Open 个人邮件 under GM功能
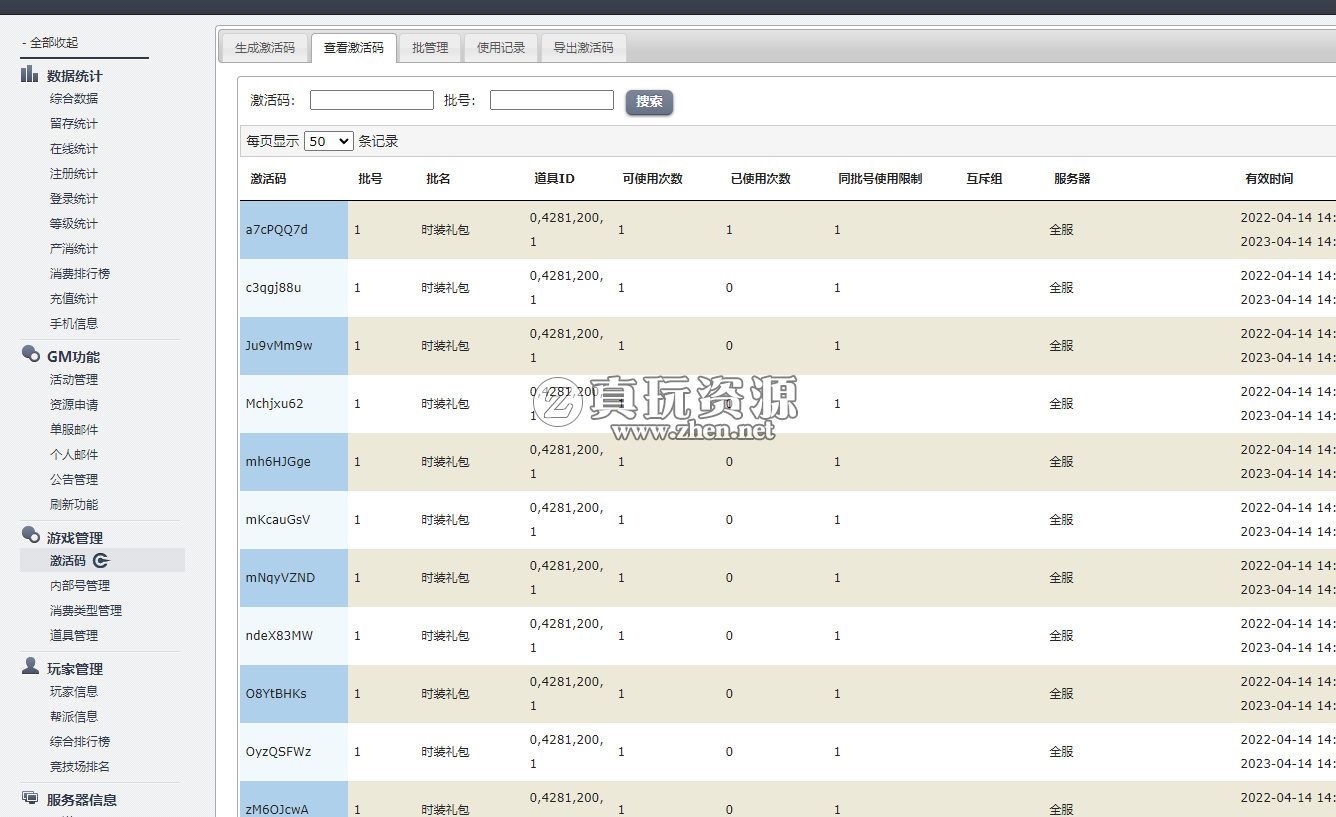This screenshot has height=817, width=1336. pos(74,455)
